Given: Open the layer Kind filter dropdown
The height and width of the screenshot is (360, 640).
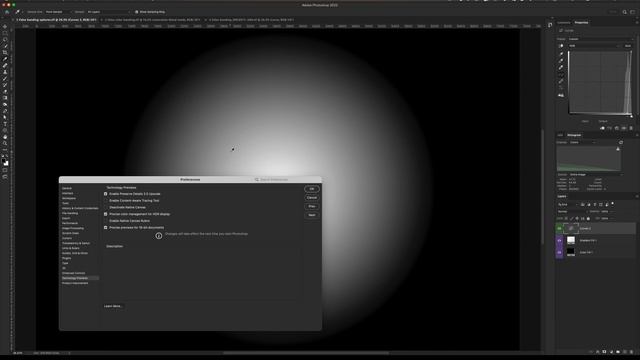Looking at the screenshot, I should pyautogui.click(x=567, y=204).
